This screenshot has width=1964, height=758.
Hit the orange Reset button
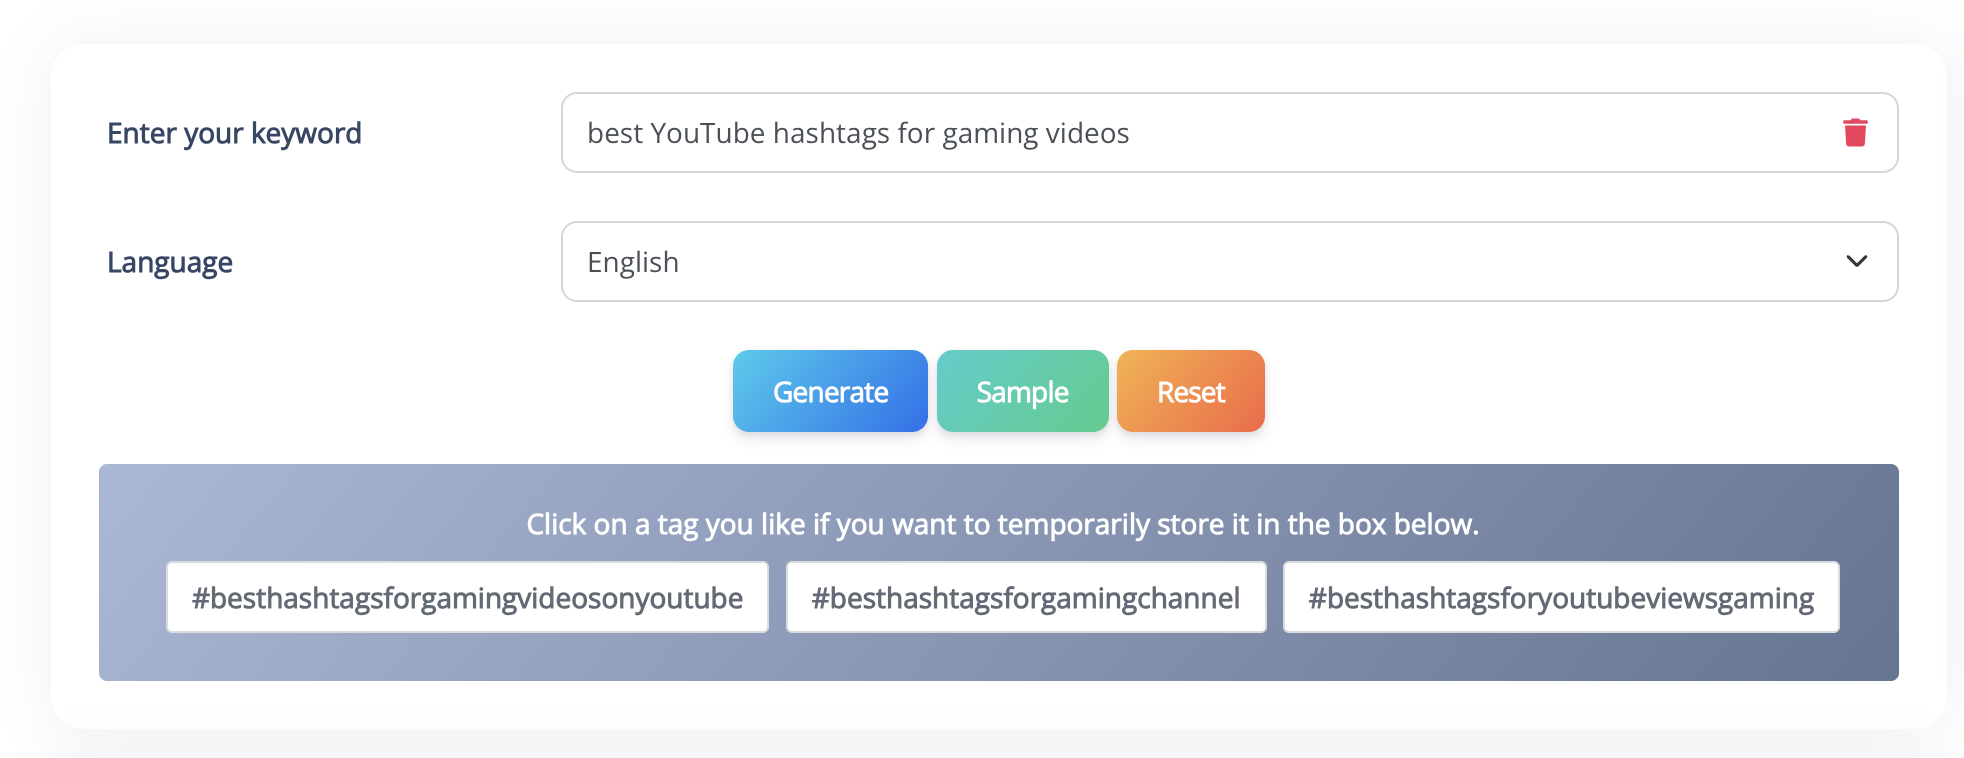(1190, 392)
